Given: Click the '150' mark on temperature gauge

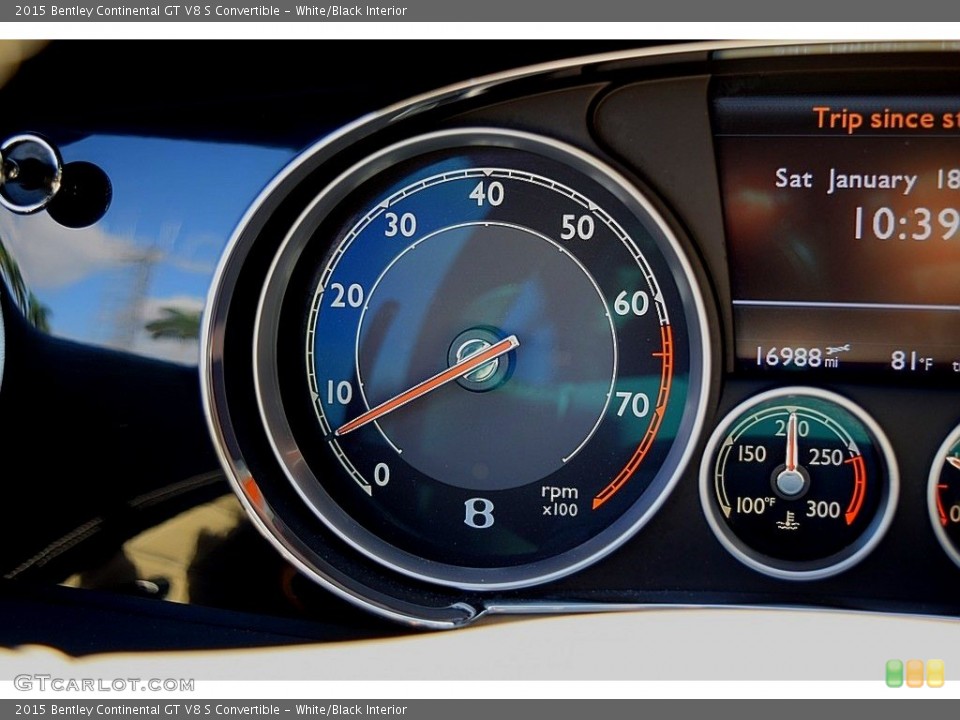Looking at the screenshot, I should (x=751, y=454).
